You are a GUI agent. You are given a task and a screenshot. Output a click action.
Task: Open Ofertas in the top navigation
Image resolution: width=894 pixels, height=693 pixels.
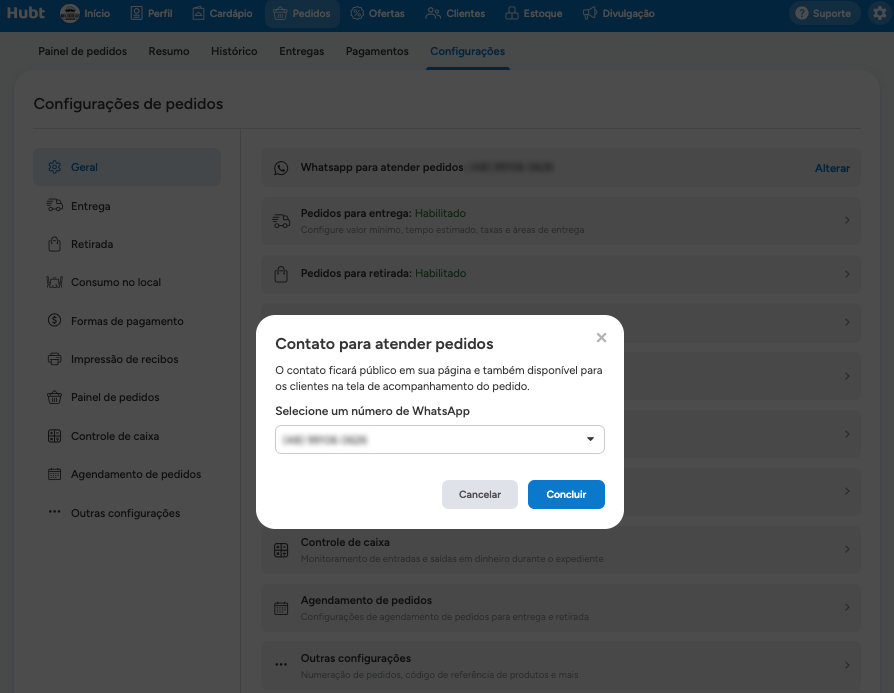(377, 13)
